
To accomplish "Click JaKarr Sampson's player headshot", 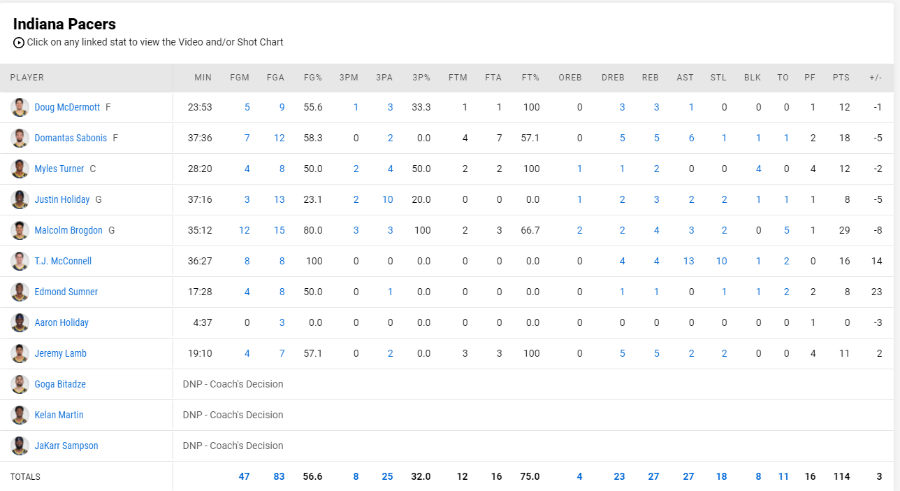I will [20, 446].
